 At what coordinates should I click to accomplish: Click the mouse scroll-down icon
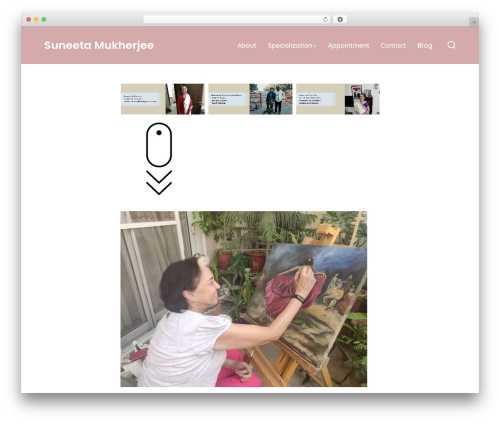click(159, 145)
